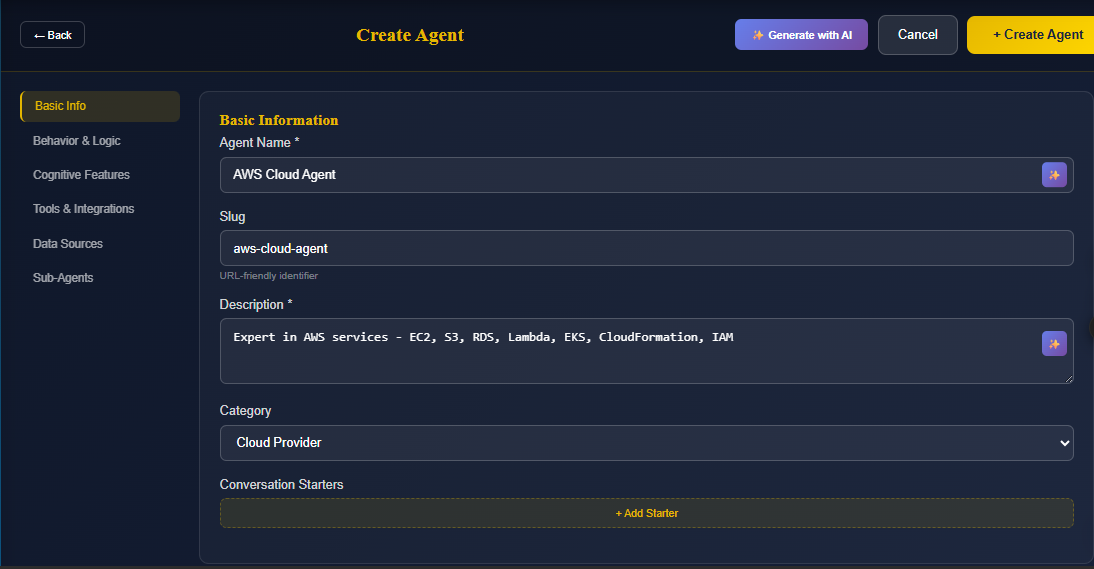Image resolution: width=1094 pixels, height=569 pixels.
Task: Open the Sub-Agents section
Action: pyautogui.click(x=63, y=278)
